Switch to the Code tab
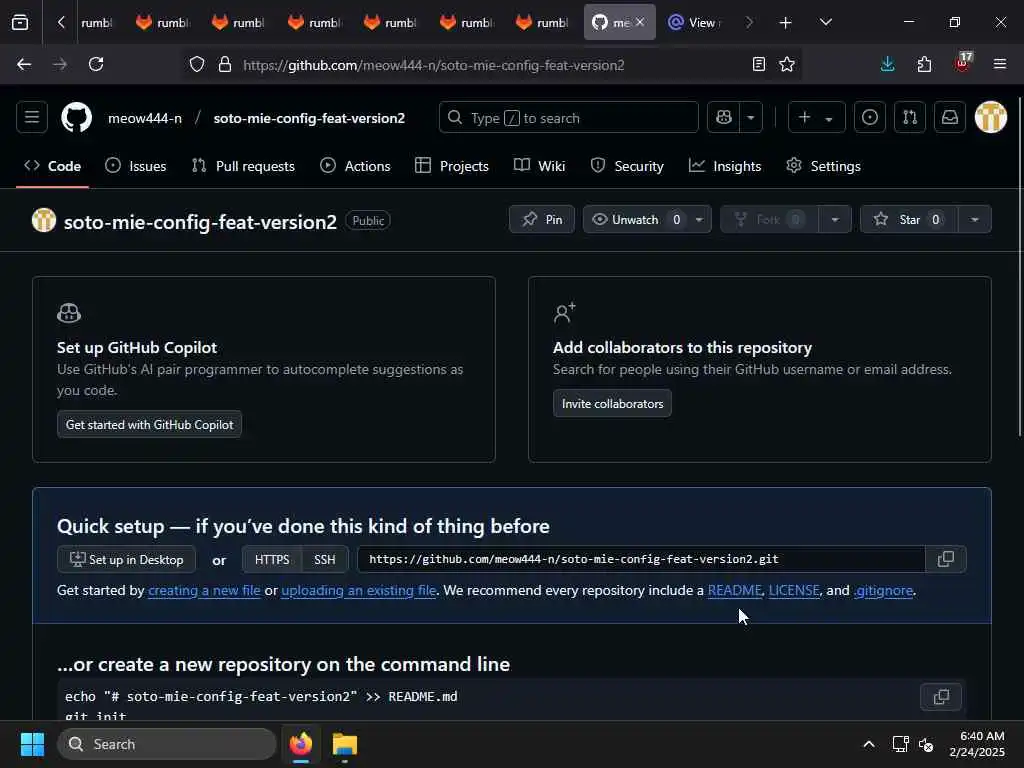The image size is (1024, 768). [53, 166]
